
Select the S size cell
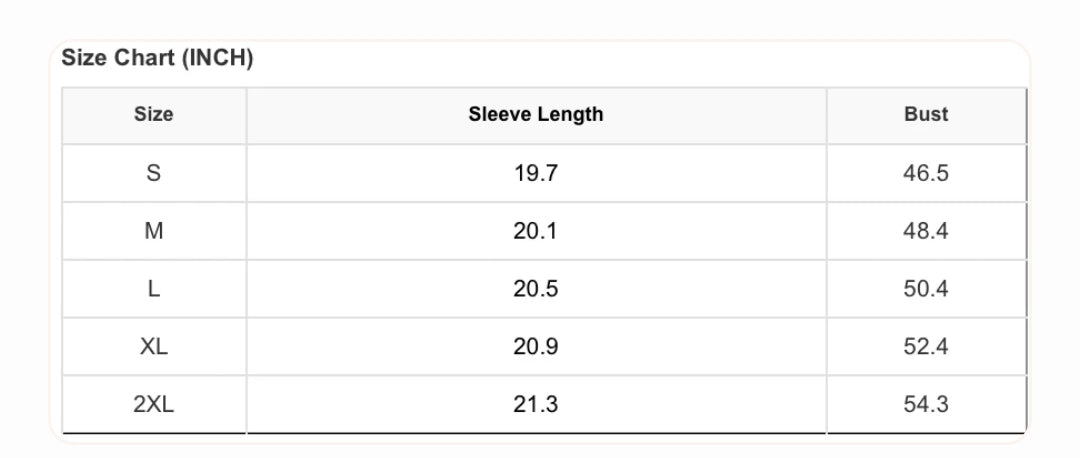coord(154,173)
